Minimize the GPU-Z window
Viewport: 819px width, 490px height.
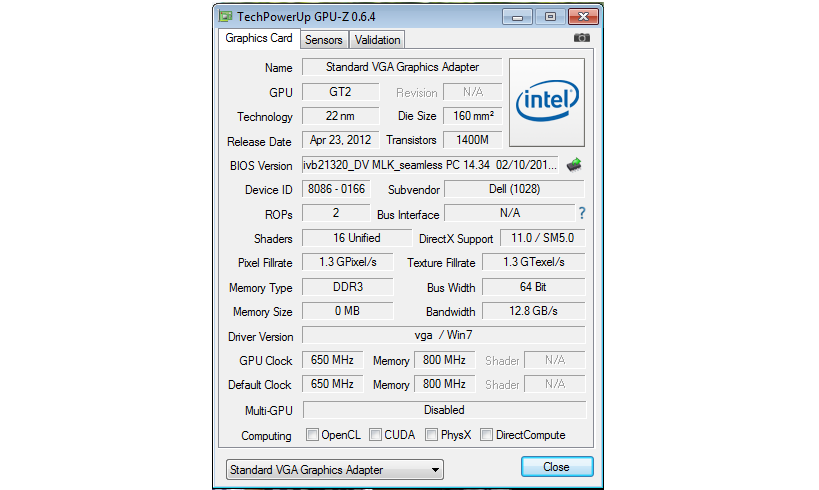click(x=516, y=16)
